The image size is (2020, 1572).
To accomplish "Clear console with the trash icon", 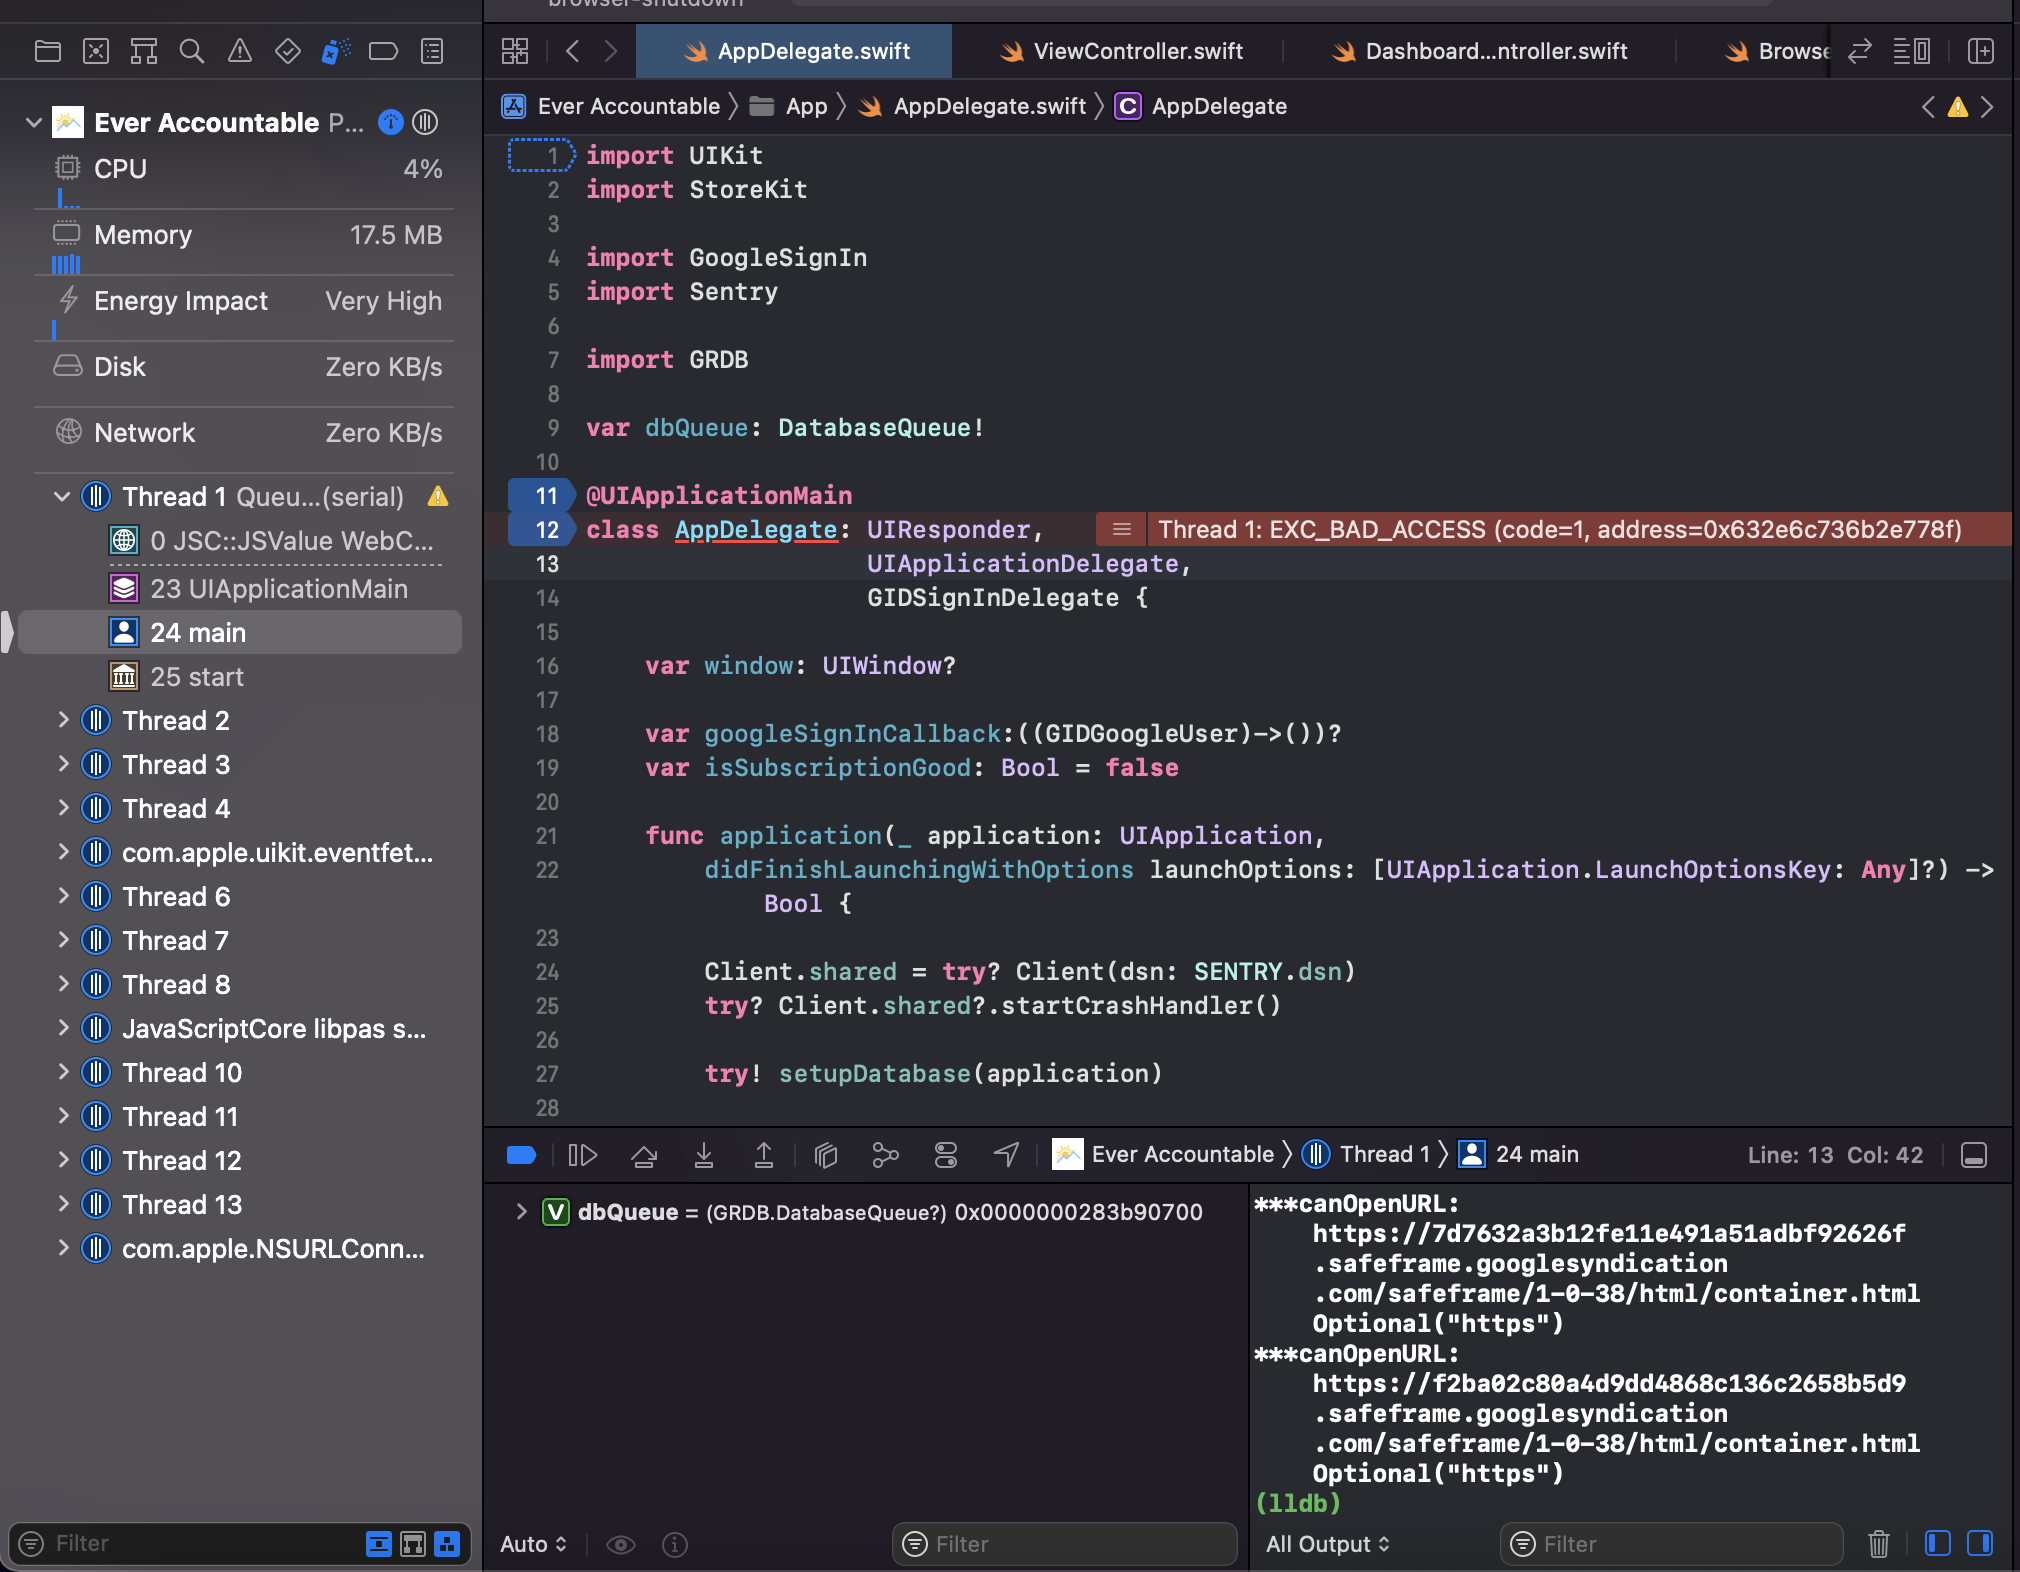I will [1879, 1544].
